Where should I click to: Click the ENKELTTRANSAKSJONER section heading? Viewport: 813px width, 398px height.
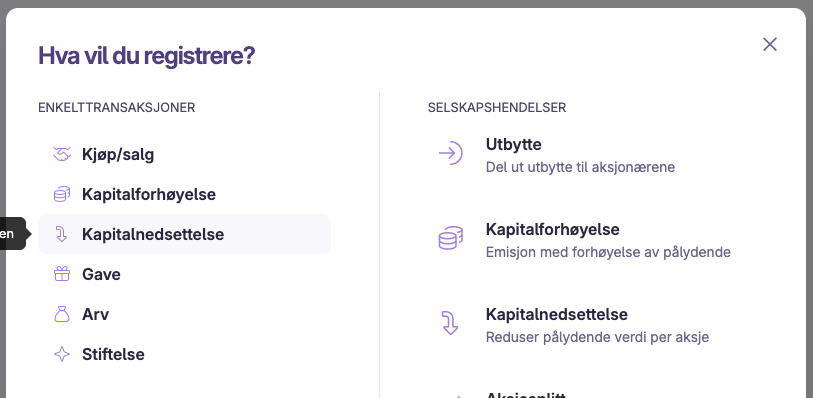pyautogui.click(x=117, y=108)
